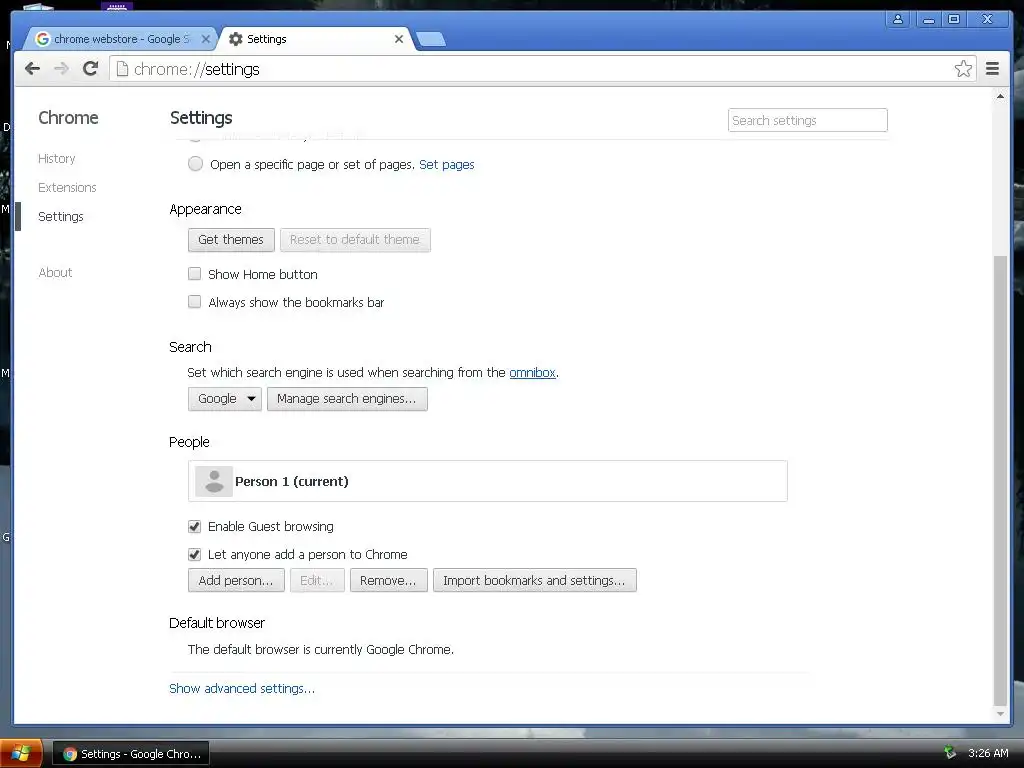
Task: Open the Chrome hamburger menu
Action: [992, 69]
